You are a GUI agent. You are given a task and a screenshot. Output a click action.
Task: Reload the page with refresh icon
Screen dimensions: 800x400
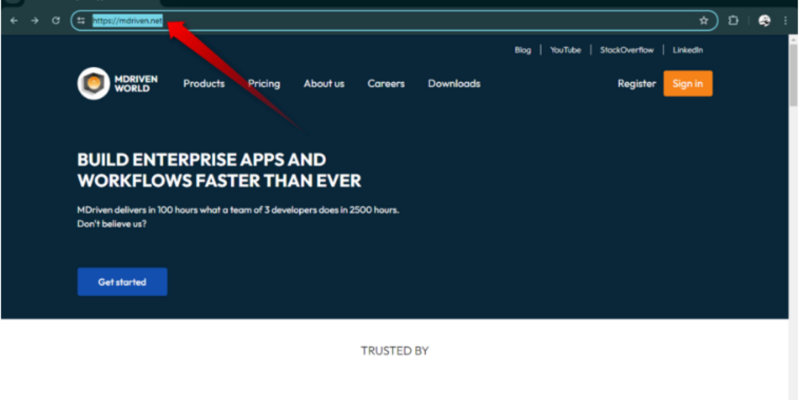[56, 20]
